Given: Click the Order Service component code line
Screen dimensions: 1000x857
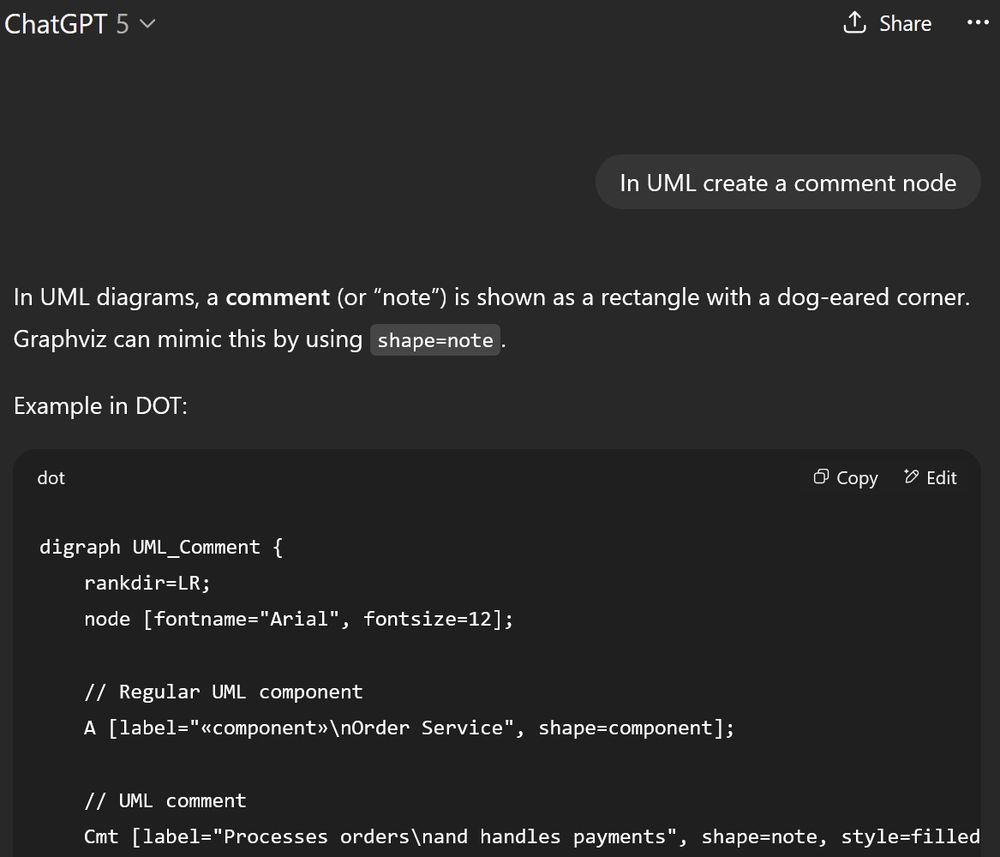Looking at the screenshot, I should pos(409,728).
